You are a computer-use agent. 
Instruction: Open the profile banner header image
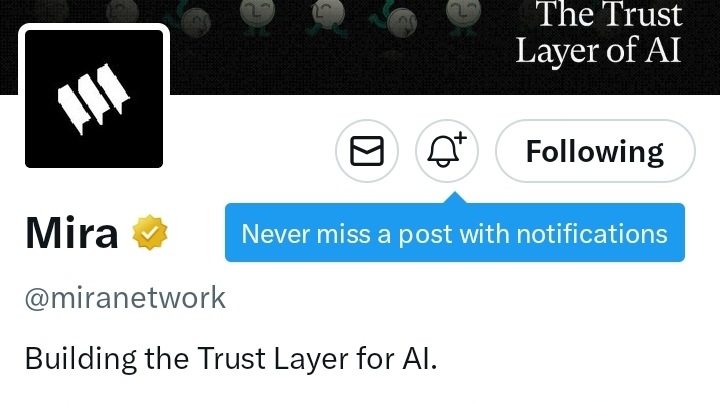[x=360, y=47]
